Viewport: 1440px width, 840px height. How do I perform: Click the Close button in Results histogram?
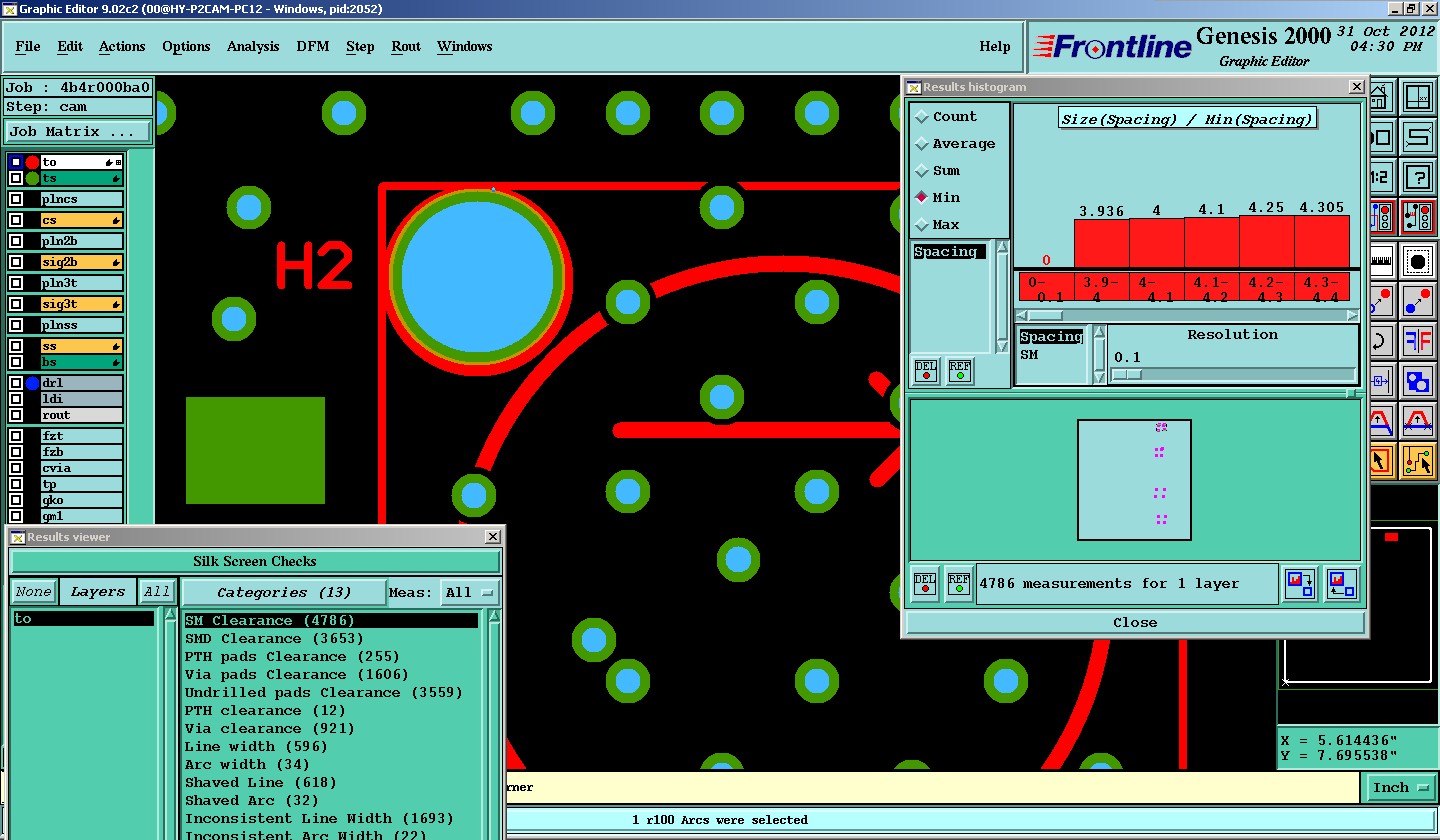[1135, 622]
